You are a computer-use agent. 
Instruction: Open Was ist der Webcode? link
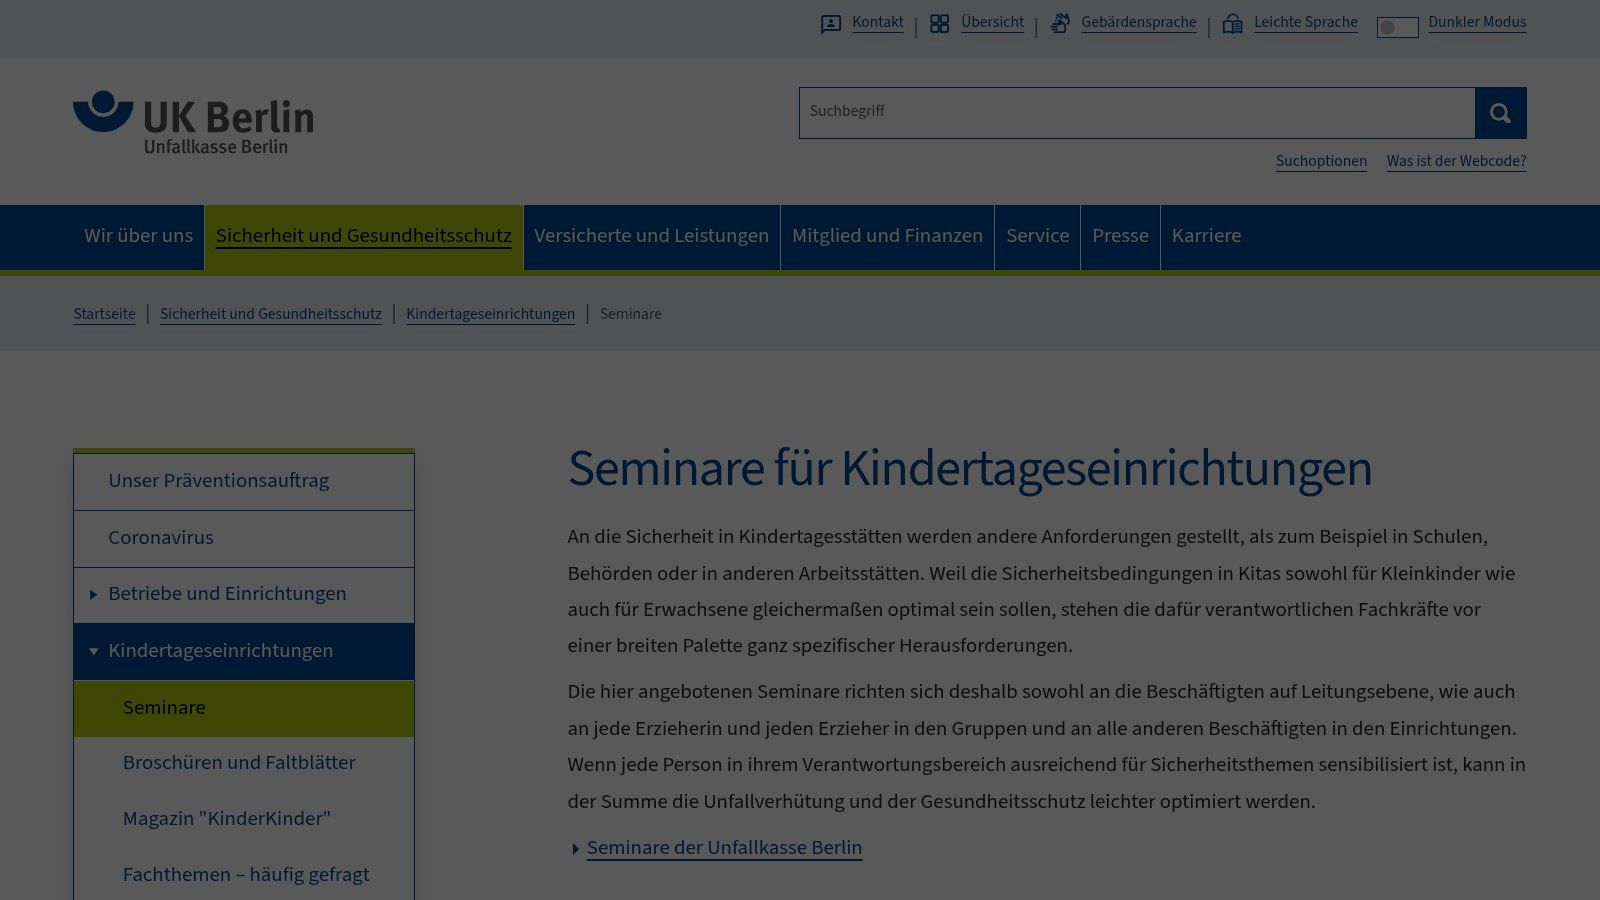(1456, 161)
